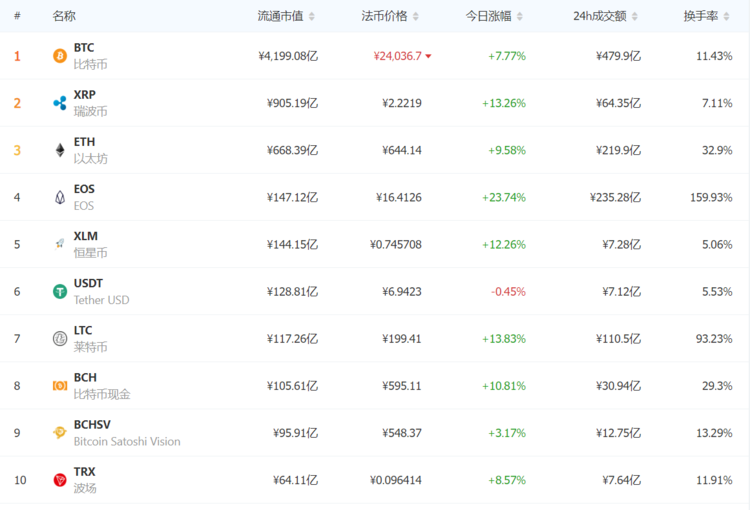This screenshot has width=750, height=510.
Task: Click the 莱特币 subtitle text
Action: 90,347
